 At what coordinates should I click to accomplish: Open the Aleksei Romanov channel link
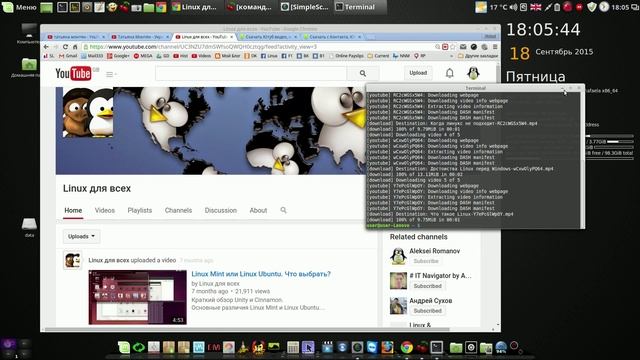434,251
